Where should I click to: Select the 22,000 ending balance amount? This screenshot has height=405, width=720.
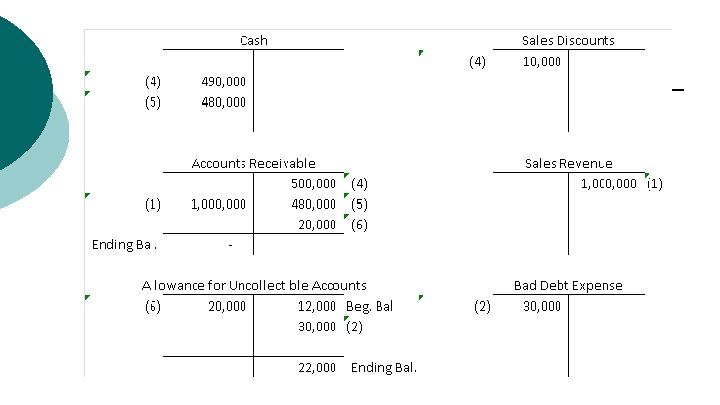[317, 368]
